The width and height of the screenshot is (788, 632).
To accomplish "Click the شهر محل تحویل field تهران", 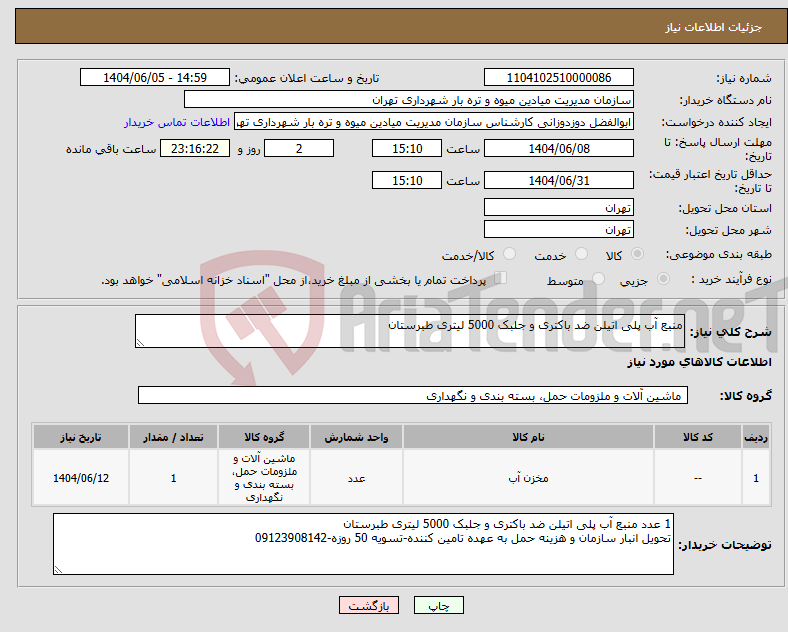I will (x=558, y=229).
